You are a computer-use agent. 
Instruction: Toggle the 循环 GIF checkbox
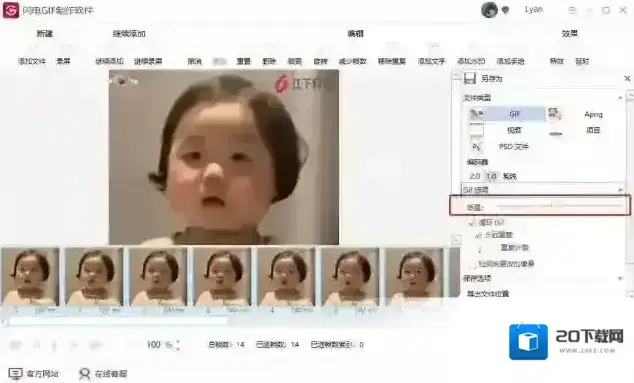click(x=471, y=222)
